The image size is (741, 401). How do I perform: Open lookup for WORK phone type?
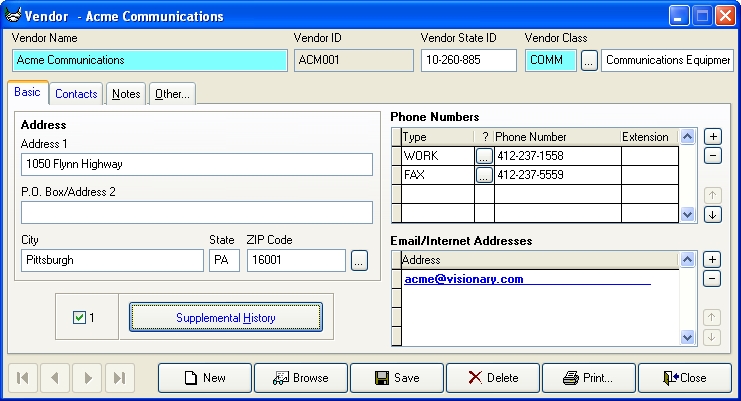(484, 156)
